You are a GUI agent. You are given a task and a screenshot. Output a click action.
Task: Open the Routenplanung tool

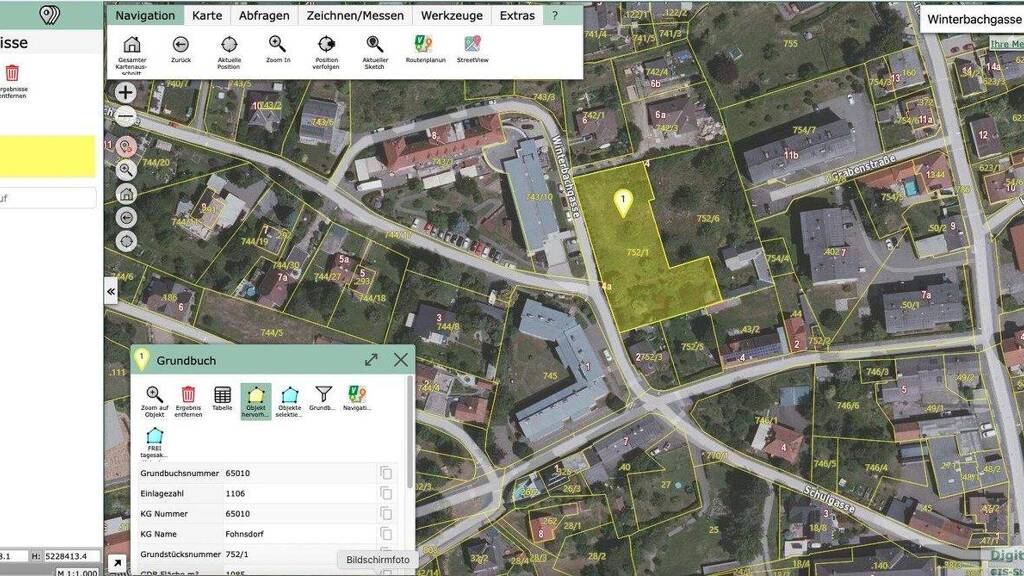(423, 45)
